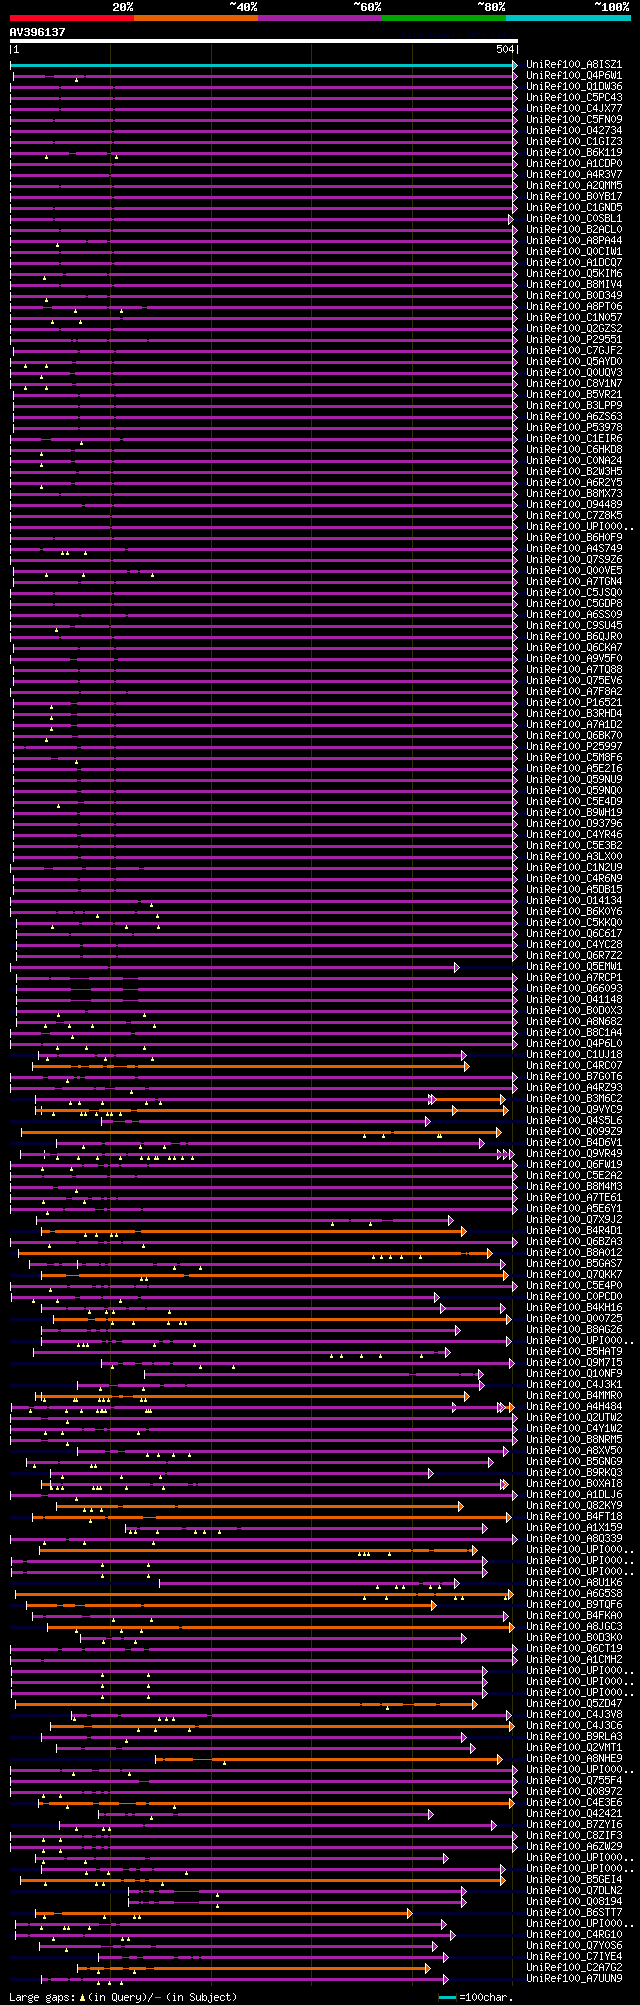Select the UniRef100_O93796 label
This screenshot has height=2005, width=640.
tap(574, 824)
